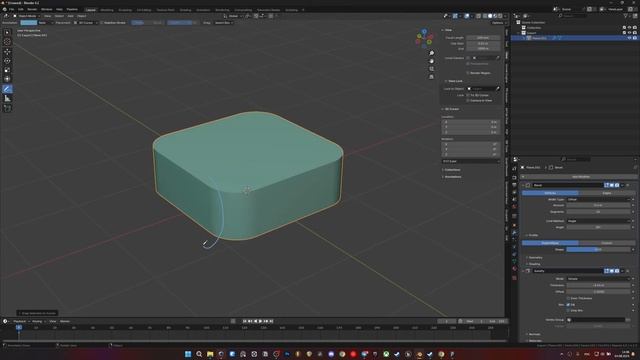Screen dimensions: 640x360
Task: Open the Bevel Width Type dropdown
Action: [x=598, y=200]
